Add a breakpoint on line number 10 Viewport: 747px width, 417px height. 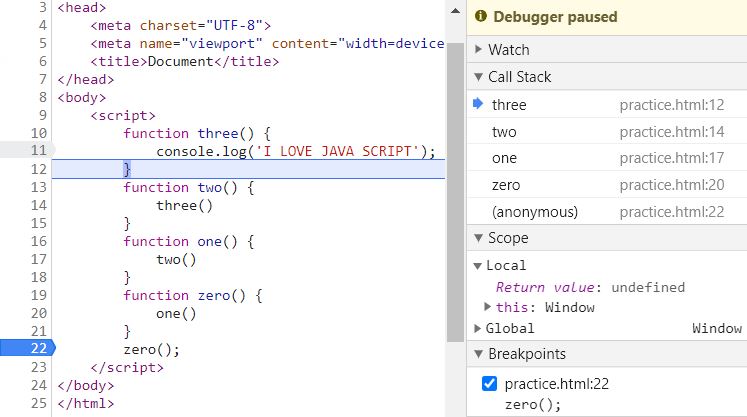click(x=39, y=133)
